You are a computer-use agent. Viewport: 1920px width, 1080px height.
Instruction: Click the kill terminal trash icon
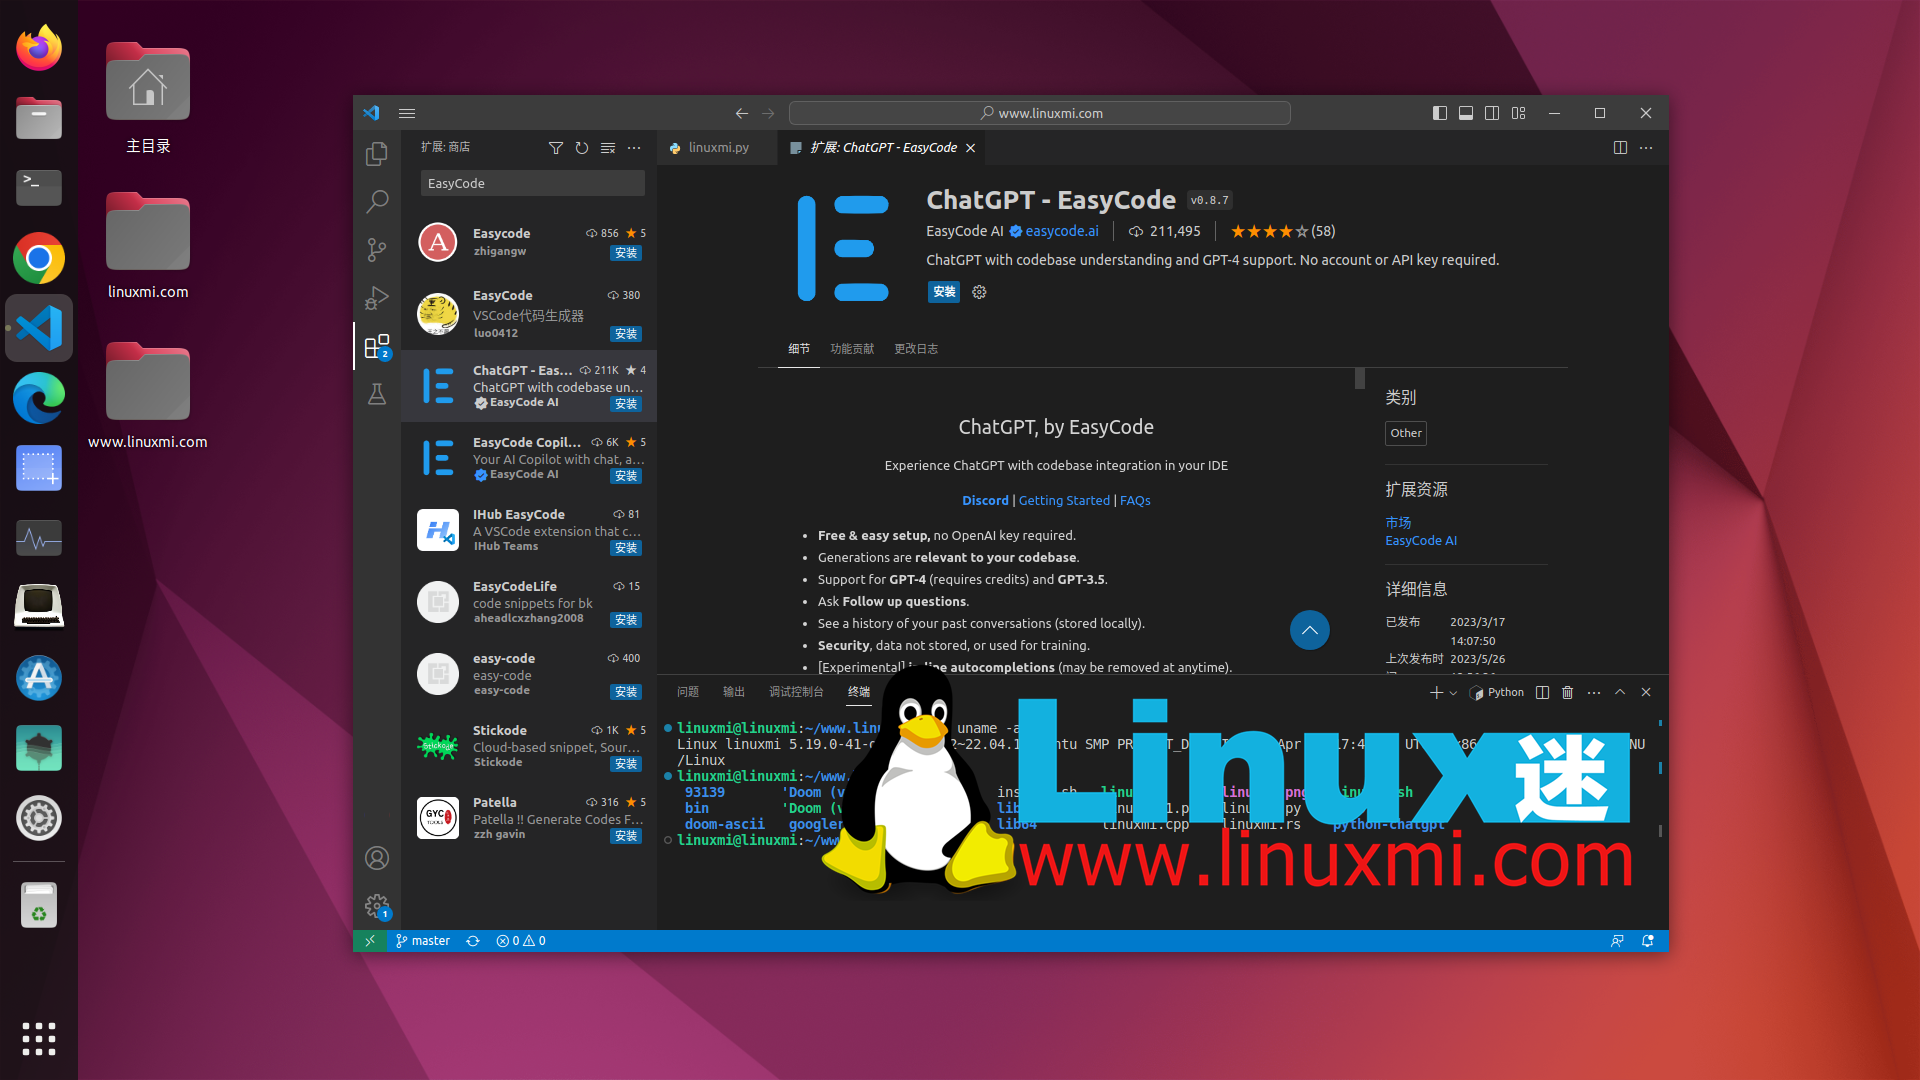point(1567,692)
